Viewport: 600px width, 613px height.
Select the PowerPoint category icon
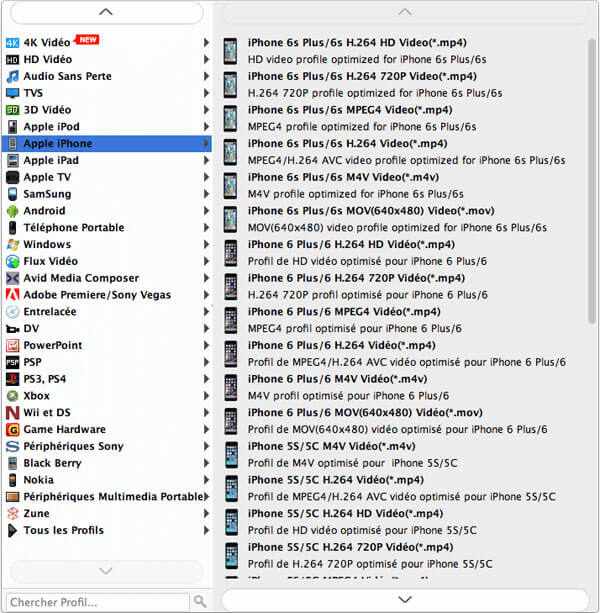point(12,345)
